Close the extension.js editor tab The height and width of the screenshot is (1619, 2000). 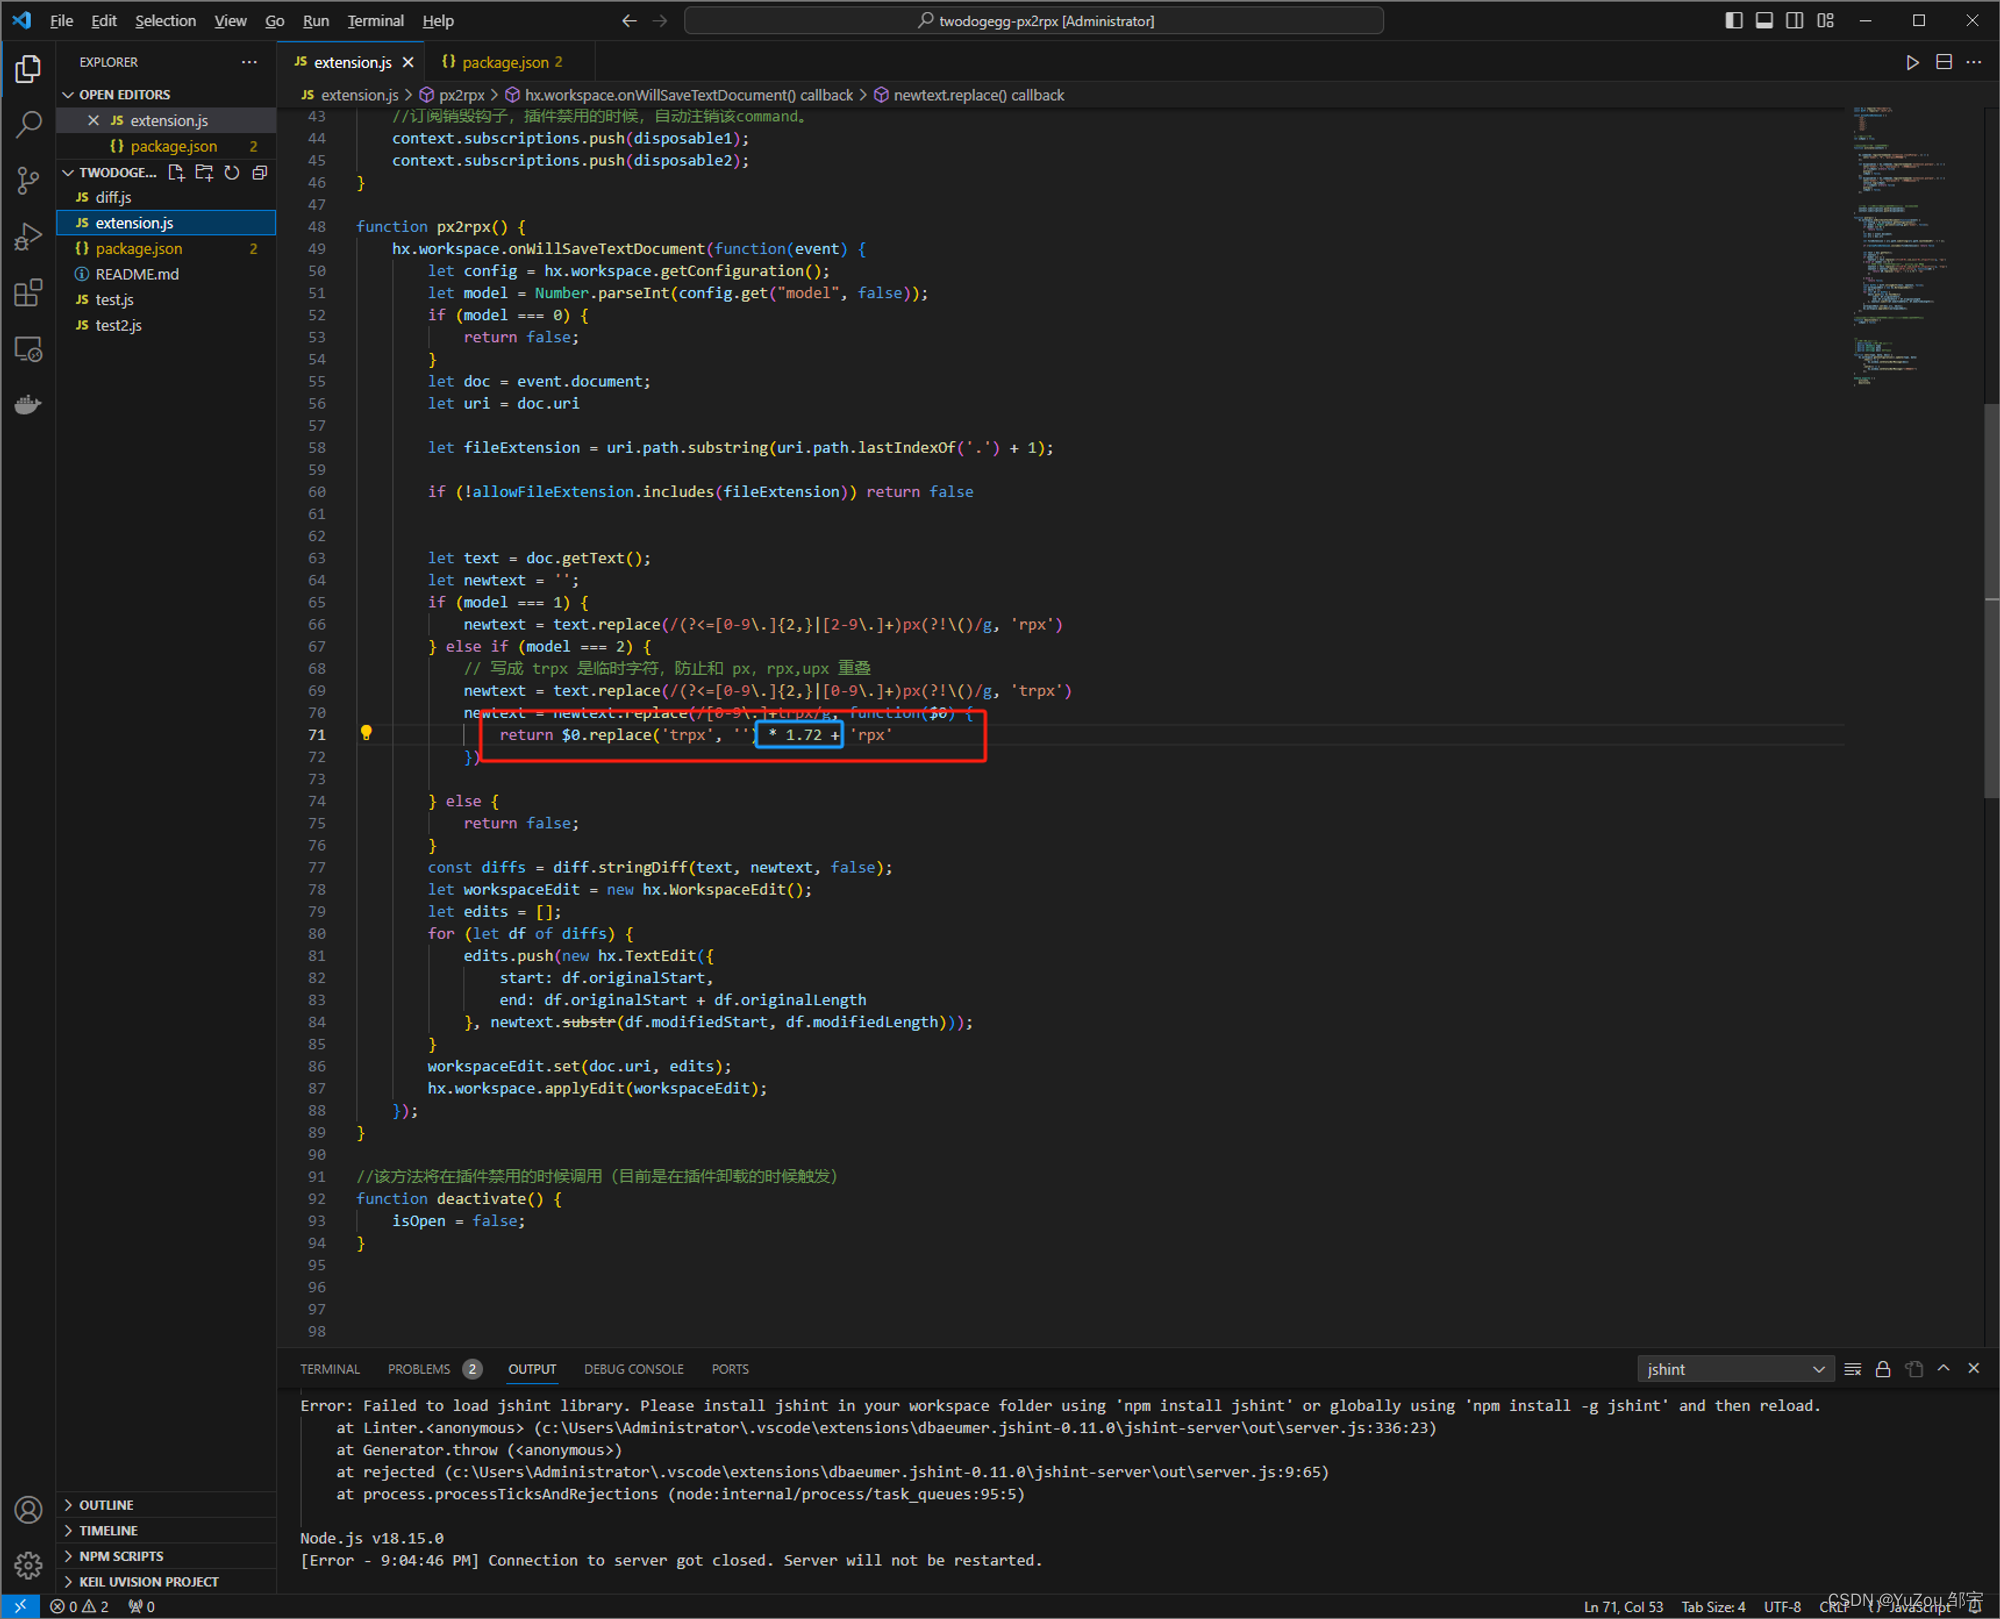click(x=408, y=62)
